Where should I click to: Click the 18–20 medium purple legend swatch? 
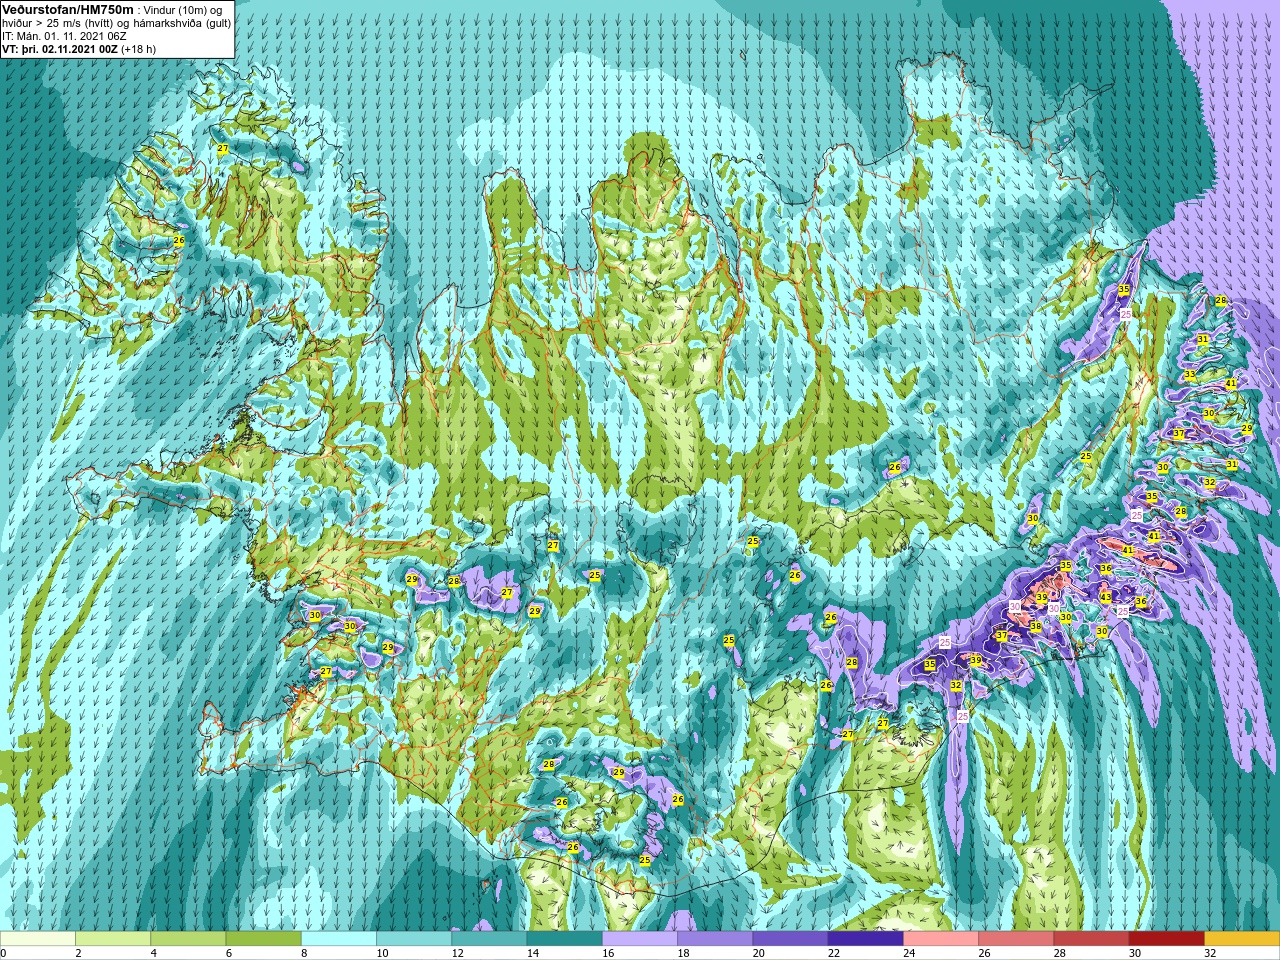715,939
